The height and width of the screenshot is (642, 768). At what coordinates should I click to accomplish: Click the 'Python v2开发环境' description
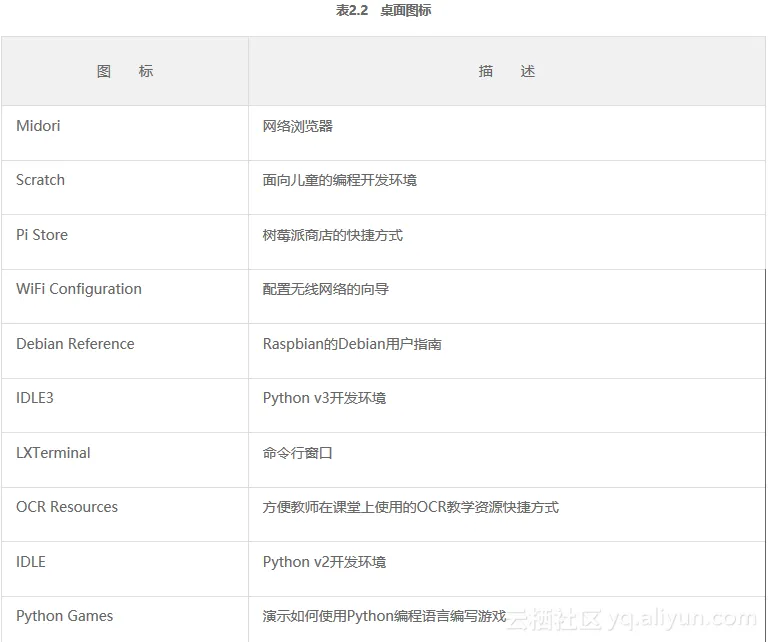(x=324, y=562)
